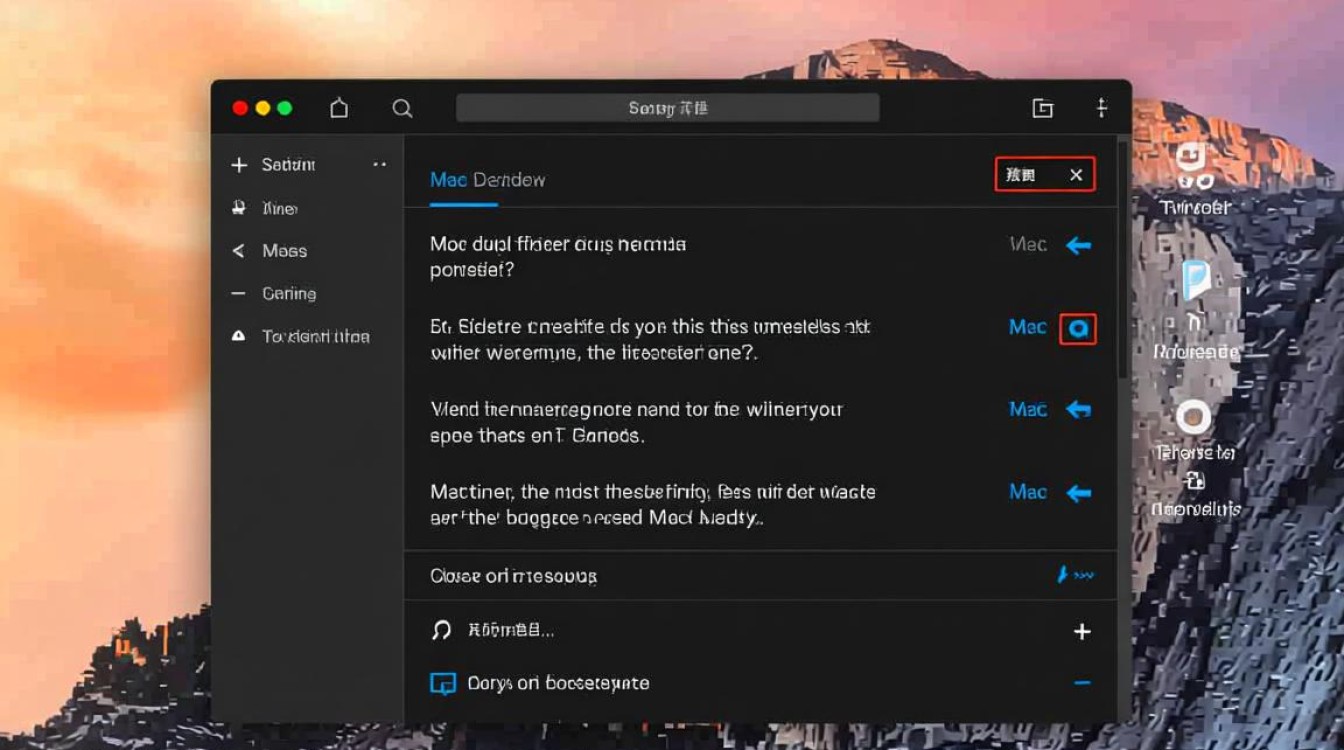Click the X icon beside the tab header
The image size is (1344, 750).
tap(1076, 175)
